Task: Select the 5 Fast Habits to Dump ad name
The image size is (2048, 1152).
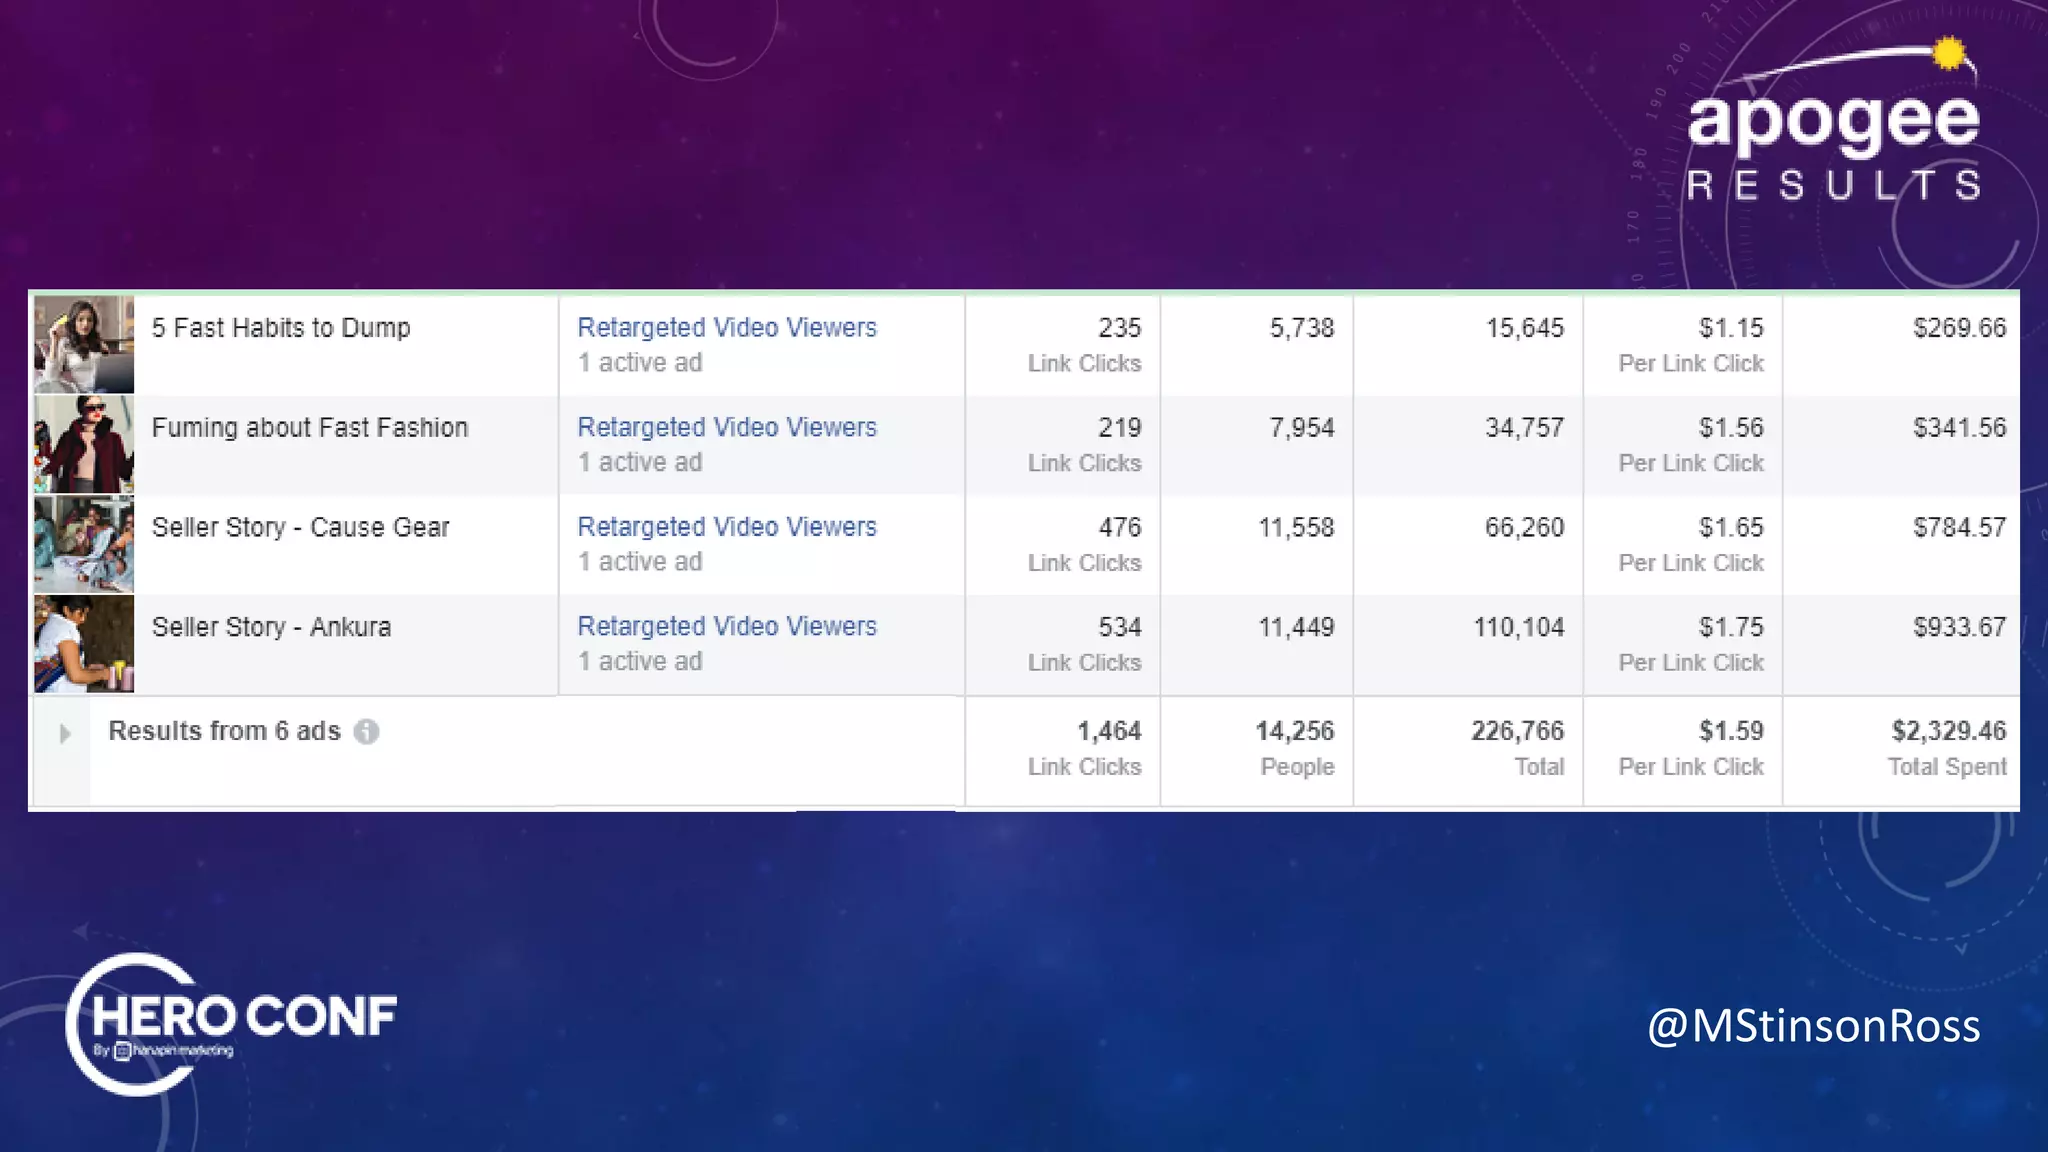Action: point(281,328)
